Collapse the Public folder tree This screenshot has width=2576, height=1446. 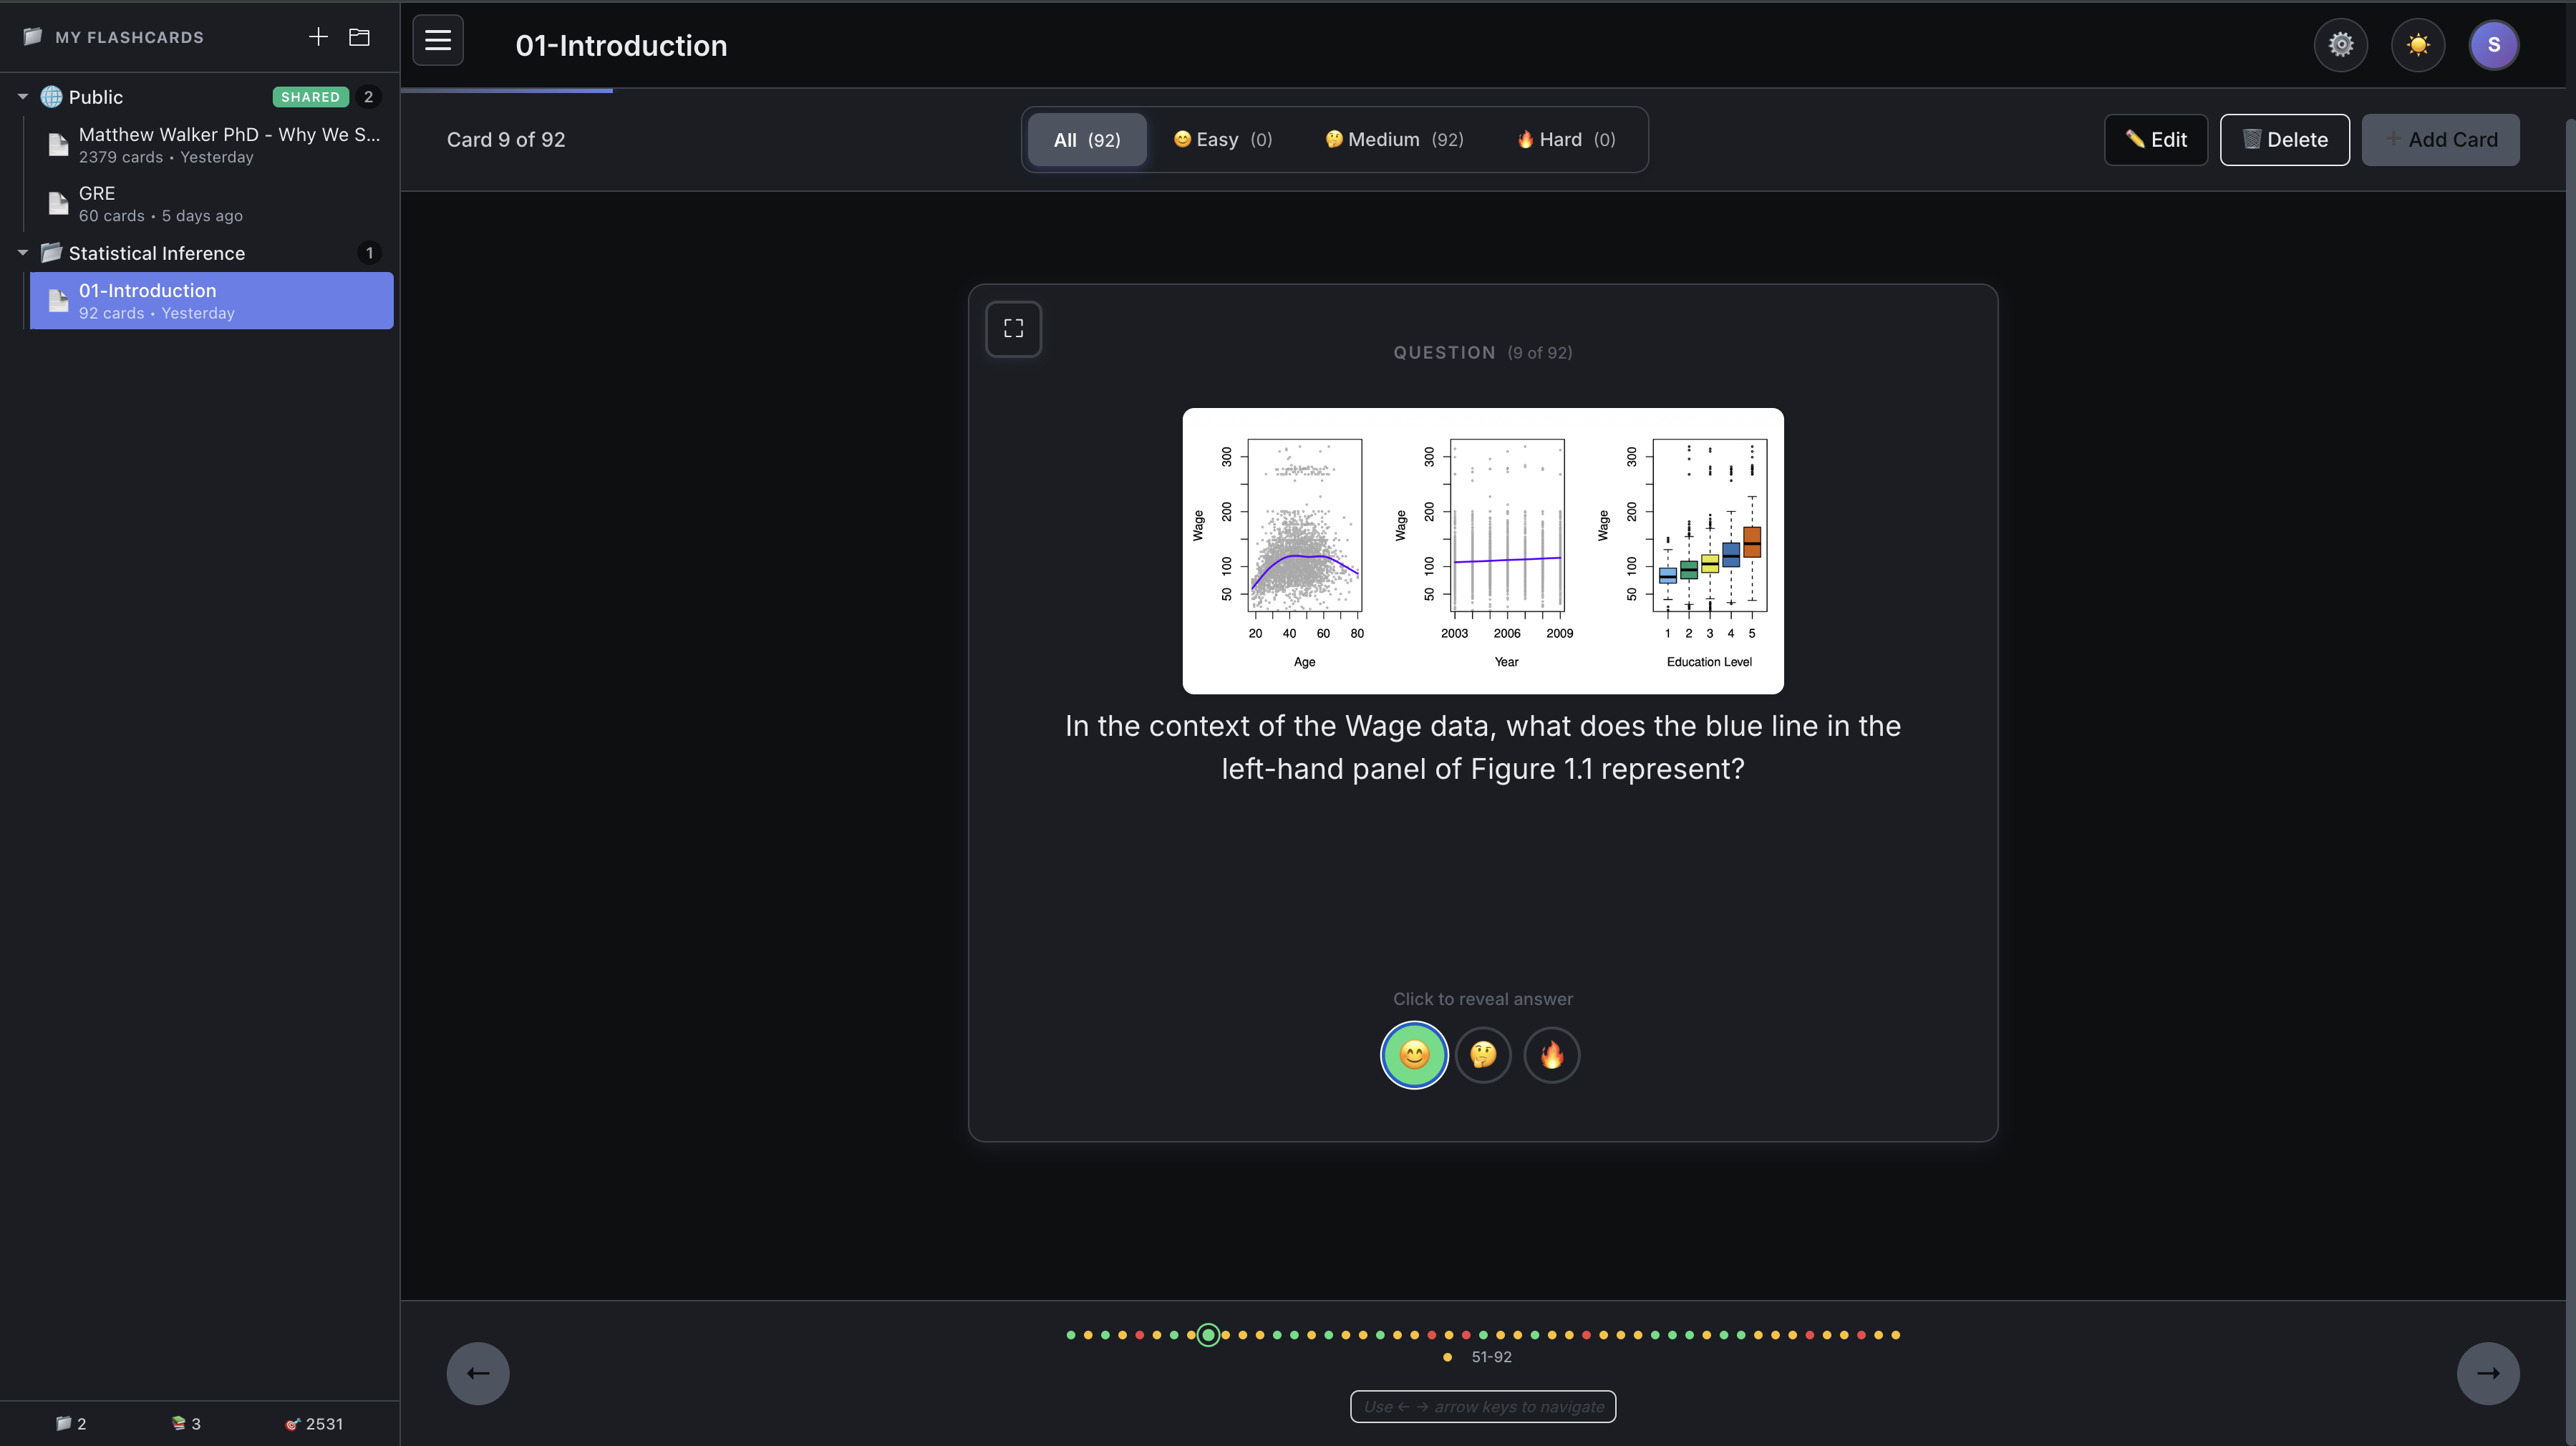click(22, 97)
